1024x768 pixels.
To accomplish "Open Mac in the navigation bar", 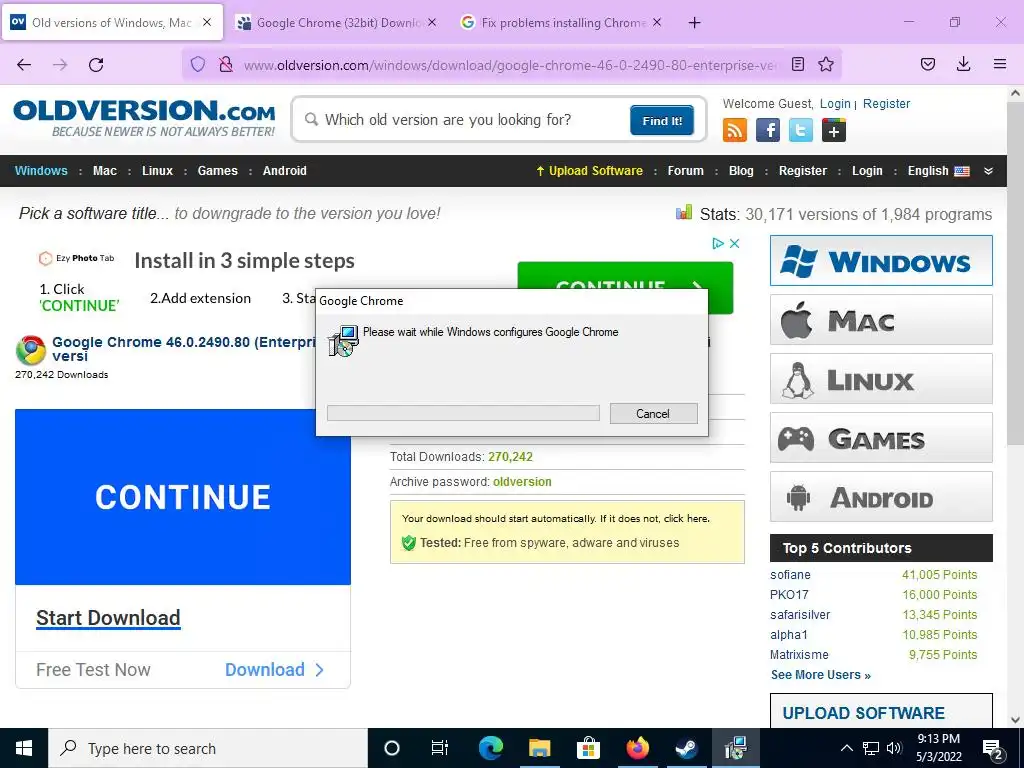I will click(104, 171).
